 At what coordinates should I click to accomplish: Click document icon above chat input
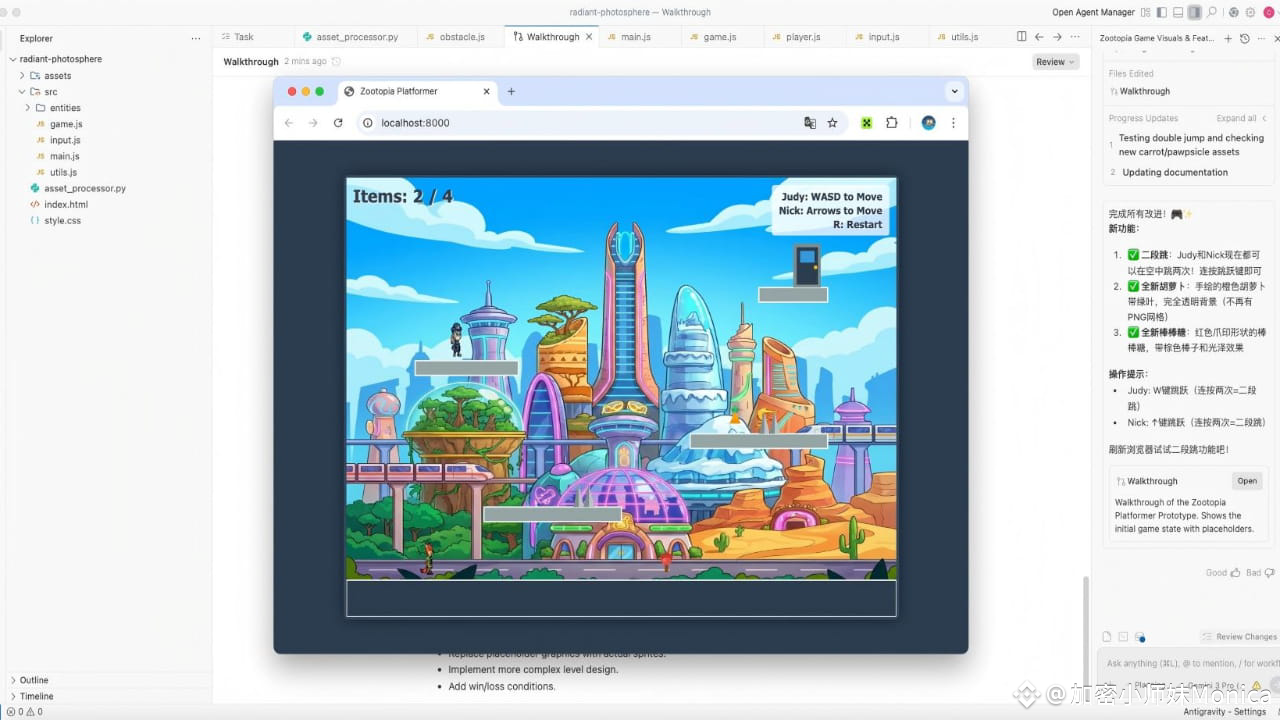coord(1107,637)
